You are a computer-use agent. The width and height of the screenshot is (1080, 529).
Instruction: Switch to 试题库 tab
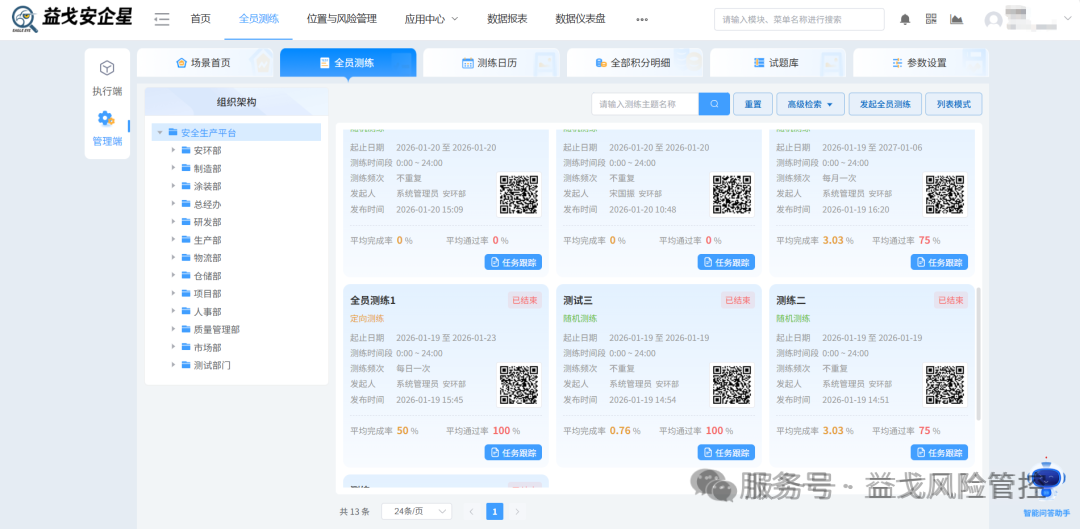pyautogui.click(x=776, y=63)
